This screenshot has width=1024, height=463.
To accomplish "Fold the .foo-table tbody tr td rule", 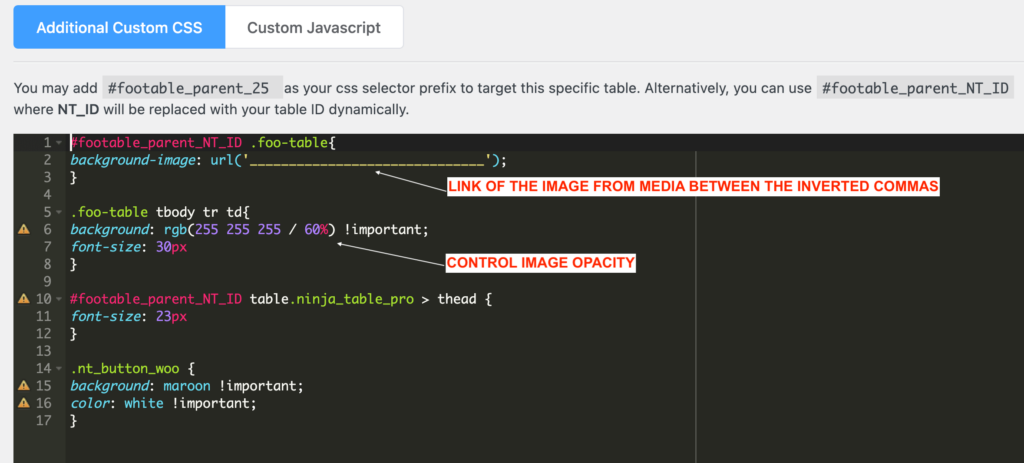I will click(61, 213).
